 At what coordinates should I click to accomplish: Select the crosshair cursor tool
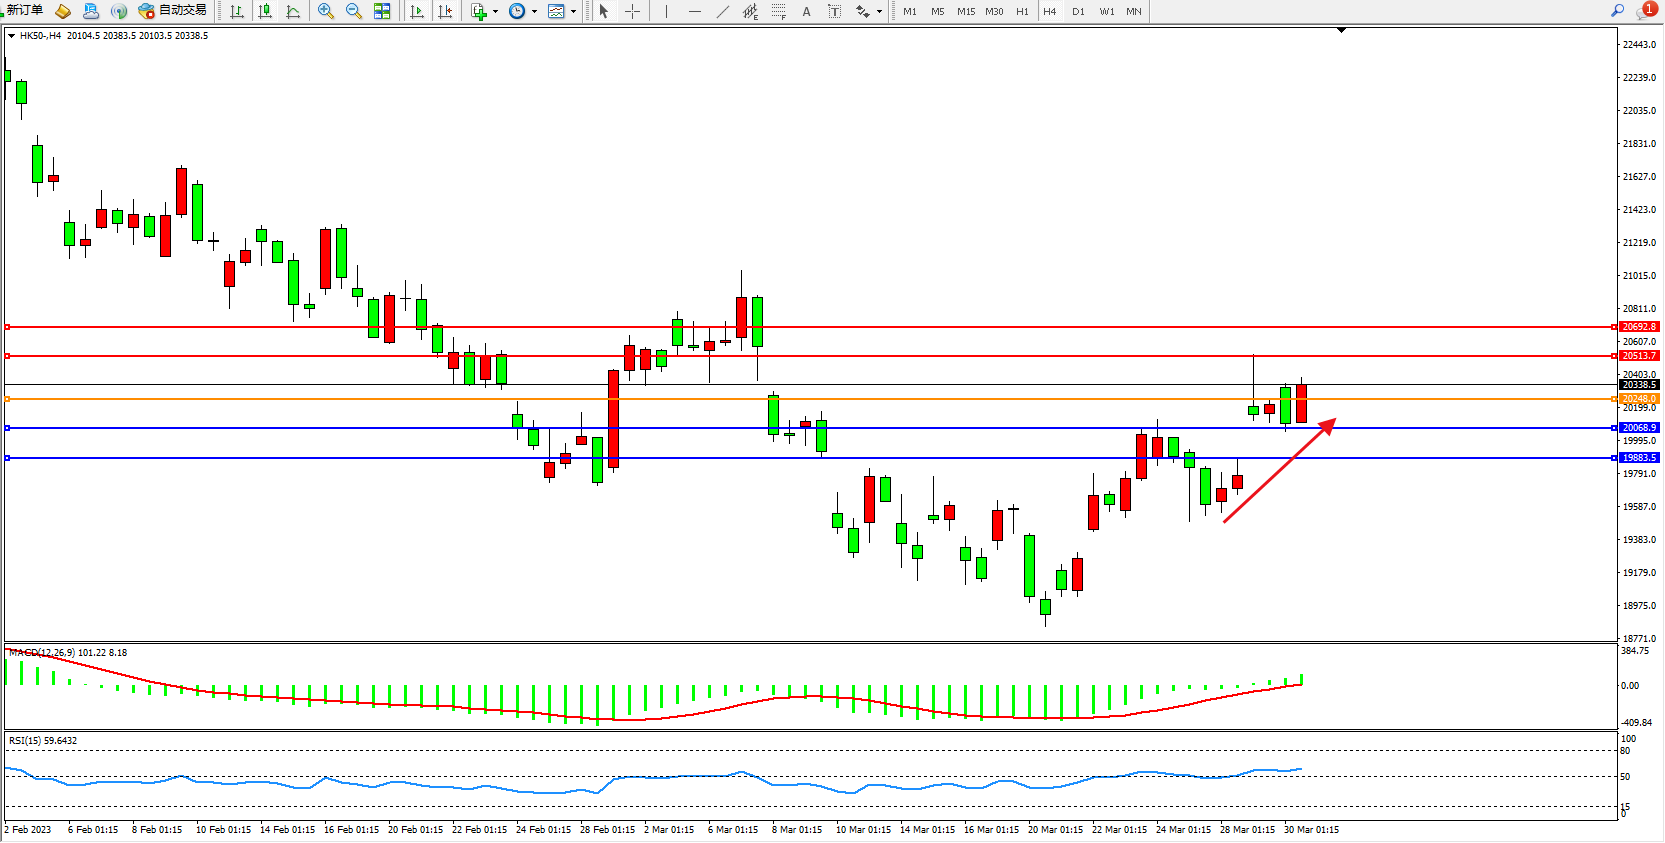[x=632, y=11]
